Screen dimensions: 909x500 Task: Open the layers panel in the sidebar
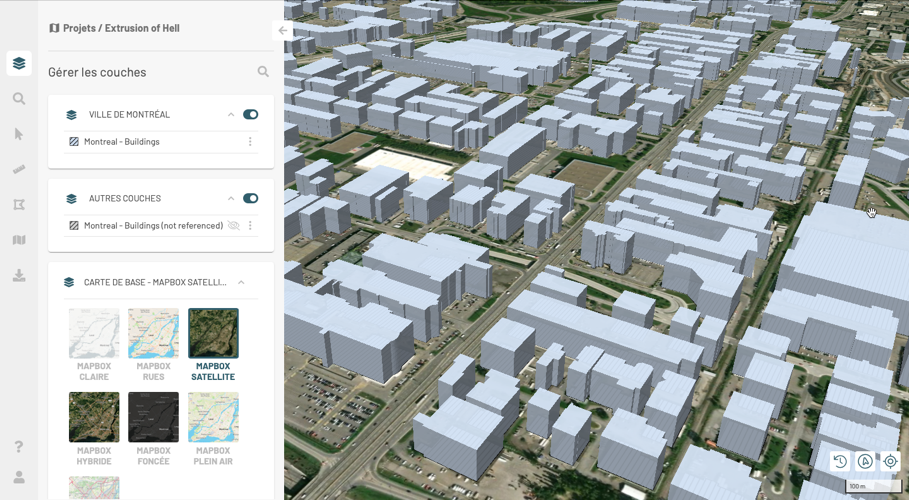pos(19,64)
